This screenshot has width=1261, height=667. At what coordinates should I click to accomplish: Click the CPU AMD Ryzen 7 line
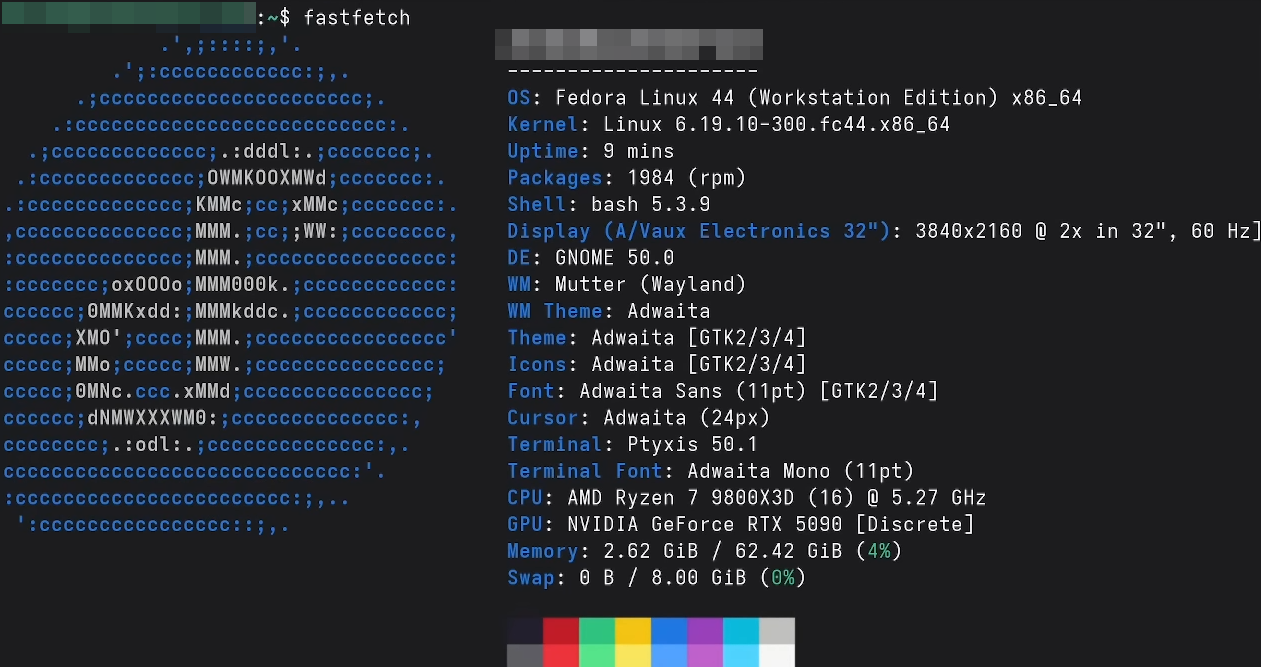pos(747,498)
